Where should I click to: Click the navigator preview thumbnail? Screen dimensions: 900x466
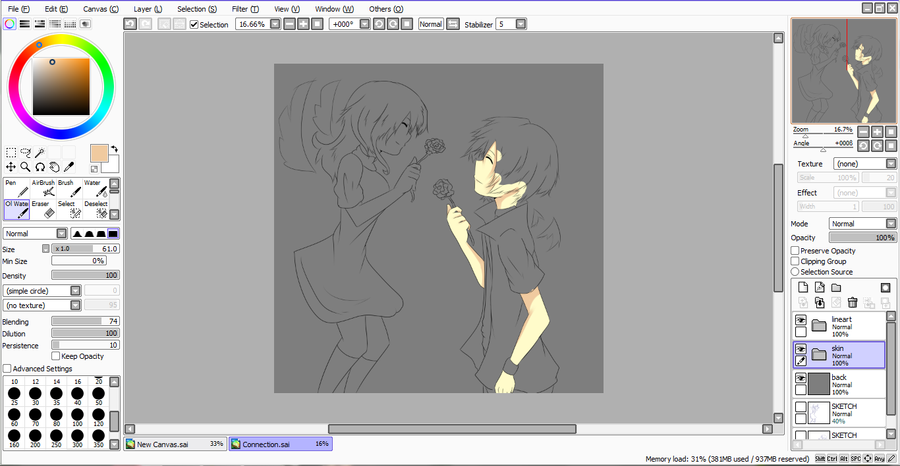[843, 70]
